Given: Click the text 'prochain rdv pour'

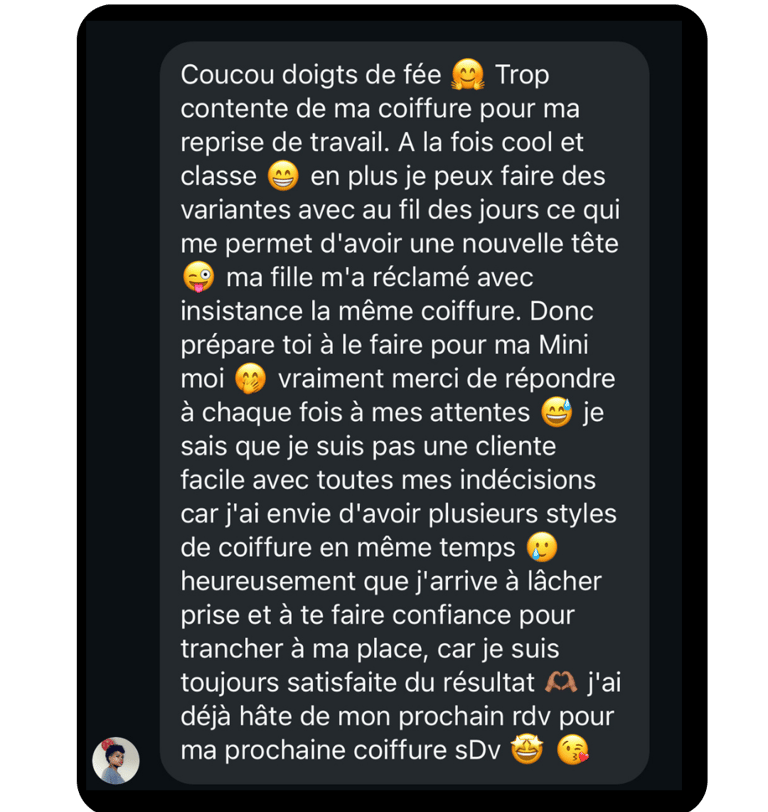Looking at the screenshot, I should tap(506, 717).
